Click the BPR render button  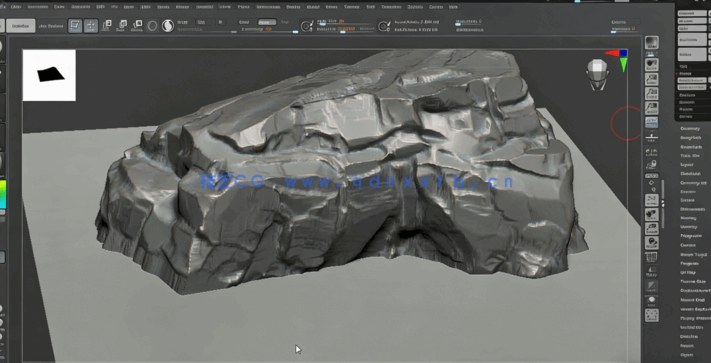[652, 43]
